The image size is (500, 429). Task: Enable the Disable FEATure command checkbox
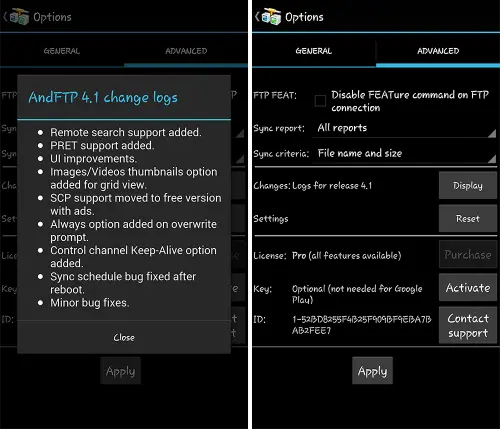320,101
